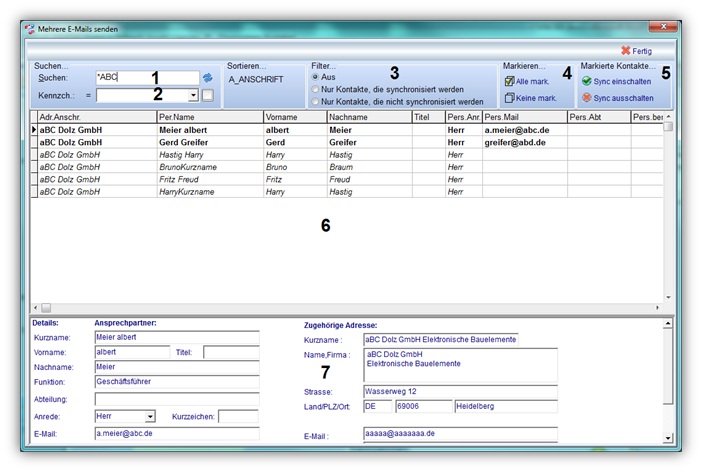Click the empty Titel field in Details
Screen dimensions: 702x472
point(231,352)
